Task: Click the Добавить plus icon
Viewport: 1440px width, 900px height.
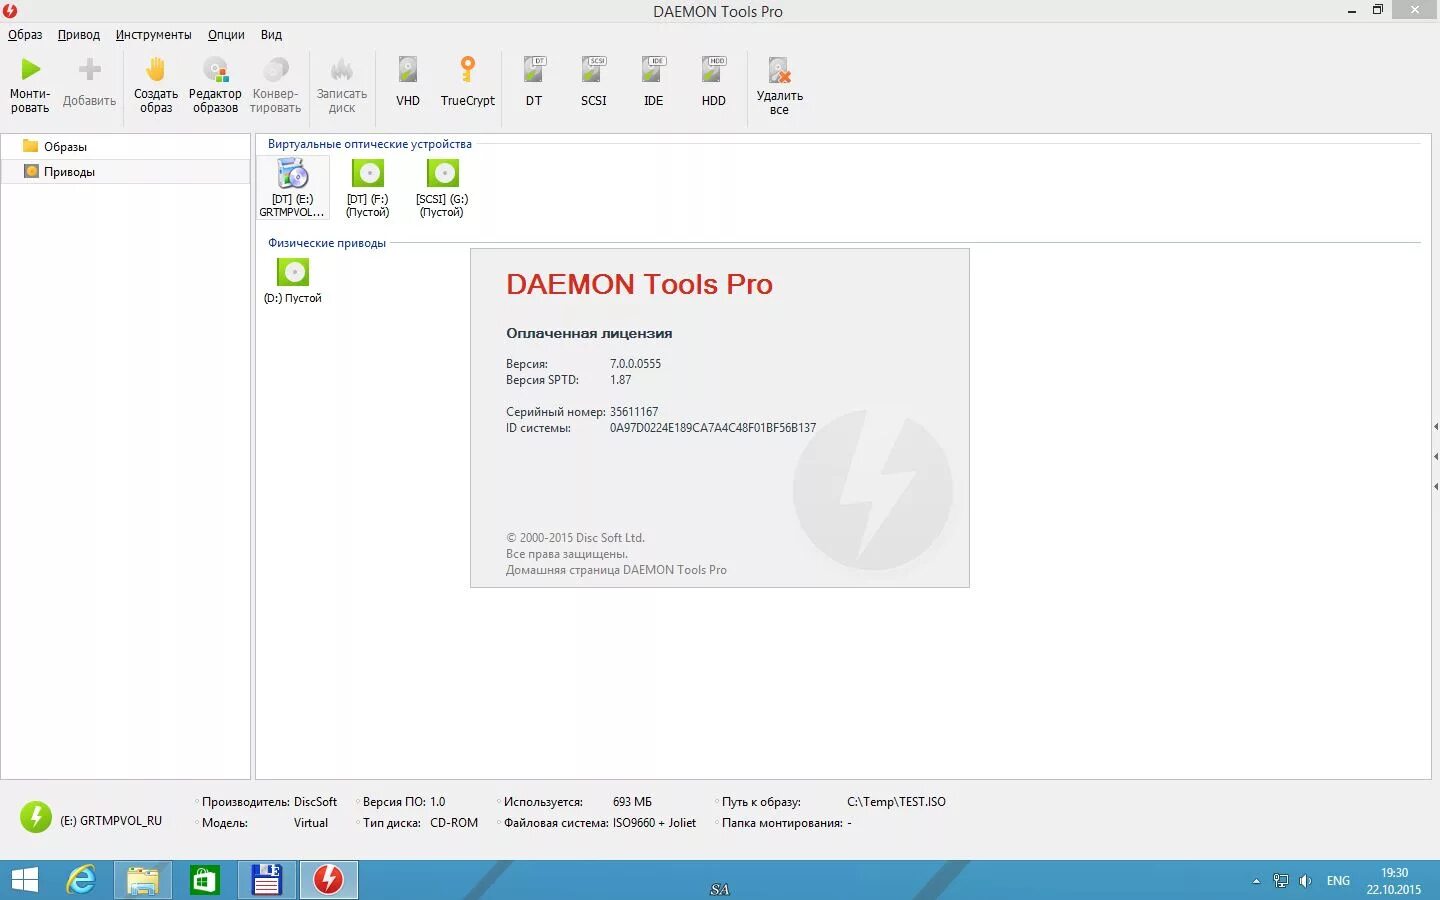Action: [x=90, y=69]
